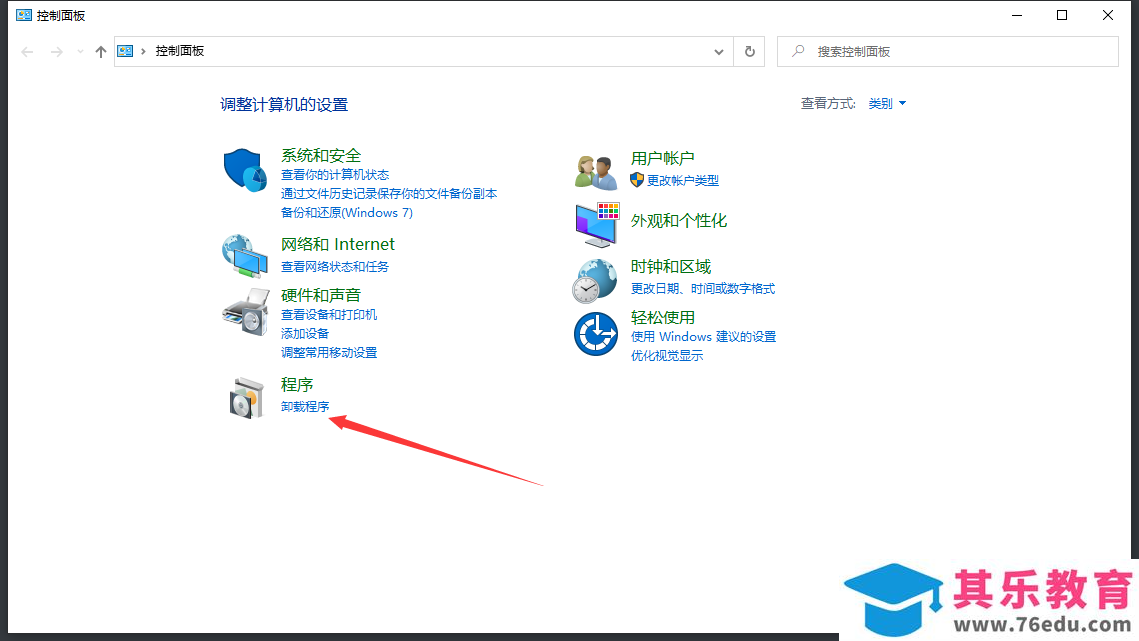Open the 程序 disc box icon
The width and height of the screenshot is (1139, 641).
click(x=246, y=398)
